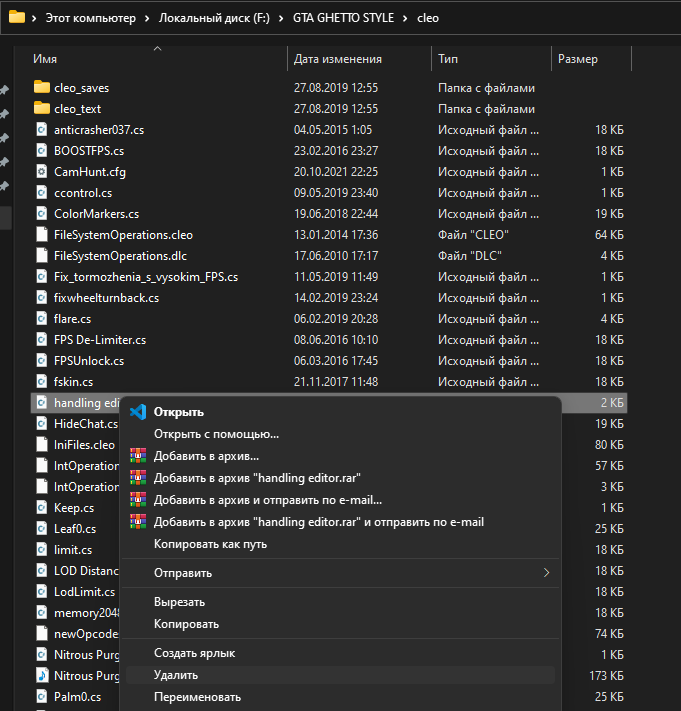This screenshot has height=711, width=681.
Task: Choose Открыть in the context menu
Action: coord(340,412)
